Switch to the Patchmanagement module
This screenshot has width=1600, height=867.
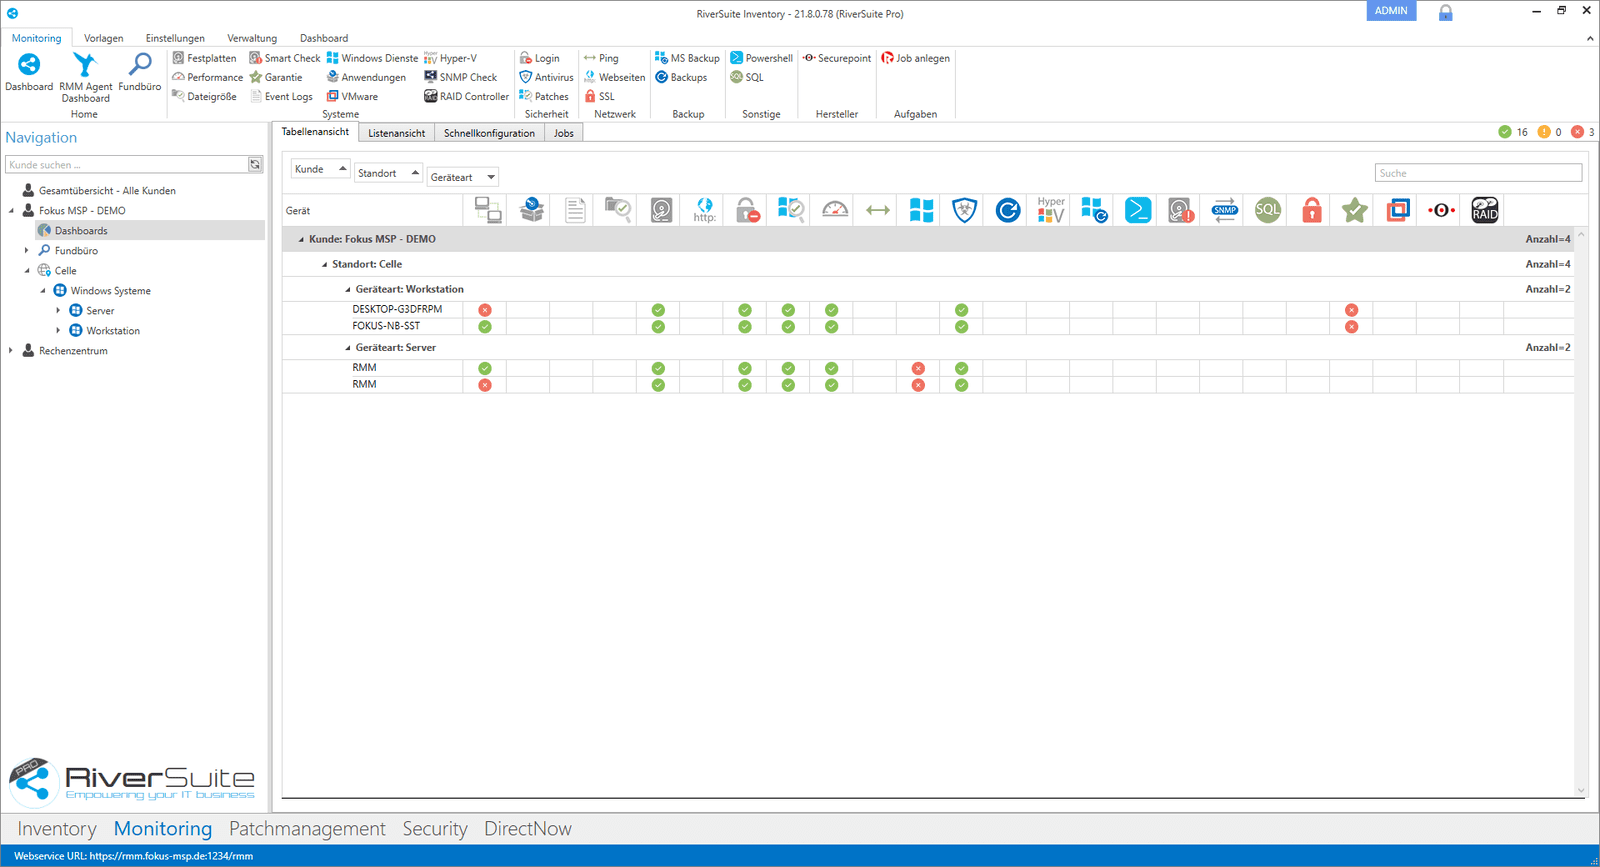click(307, 829)
